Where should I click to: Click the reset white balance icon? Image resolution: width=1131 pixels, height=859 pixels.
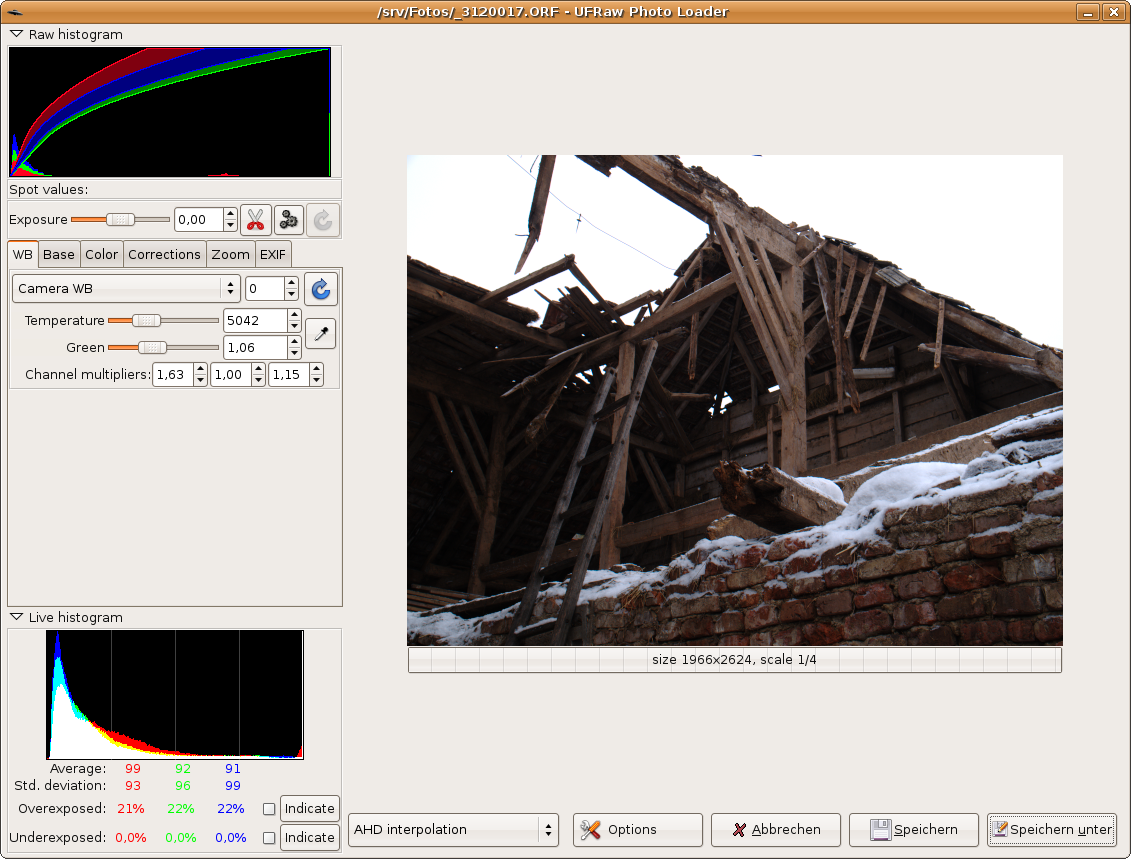tap(321, 289)
